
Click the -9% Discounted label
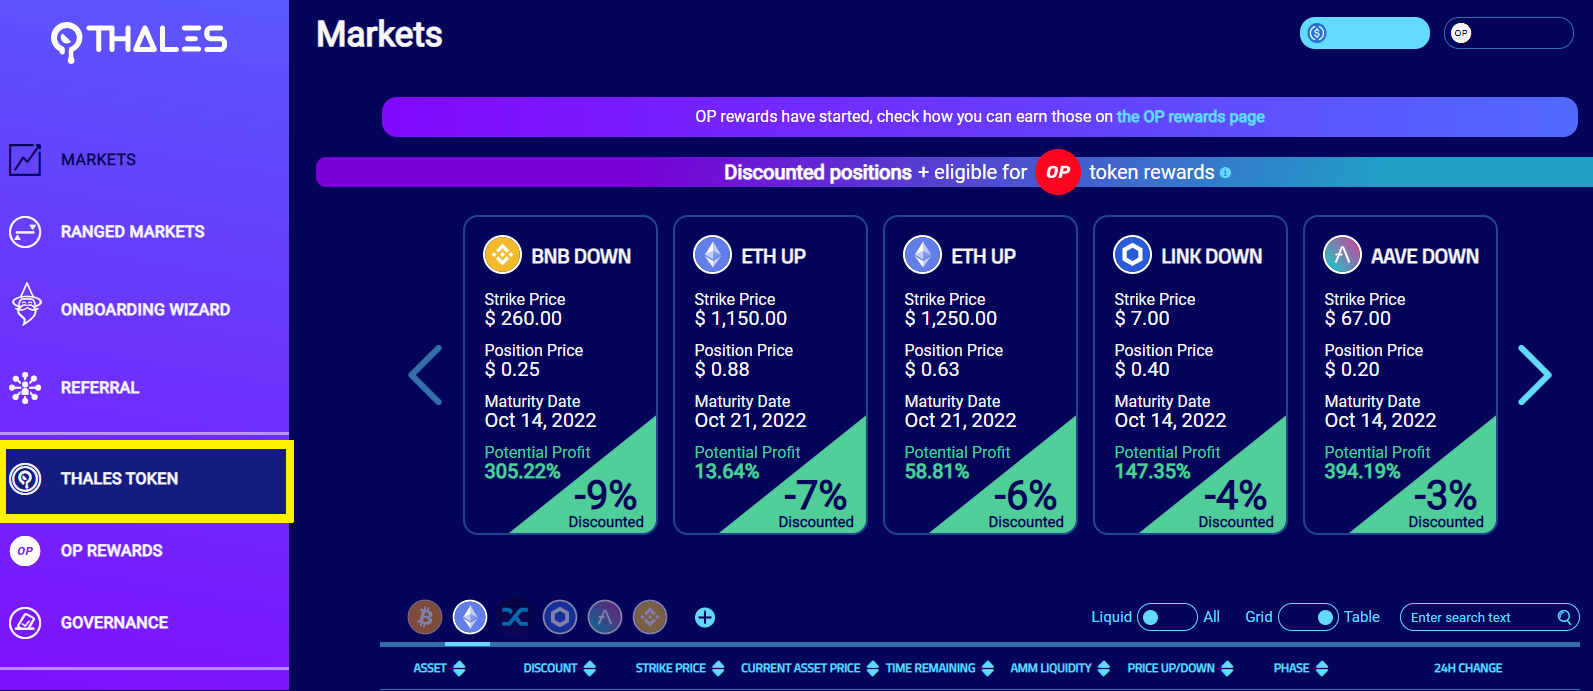tap(606, 503)
